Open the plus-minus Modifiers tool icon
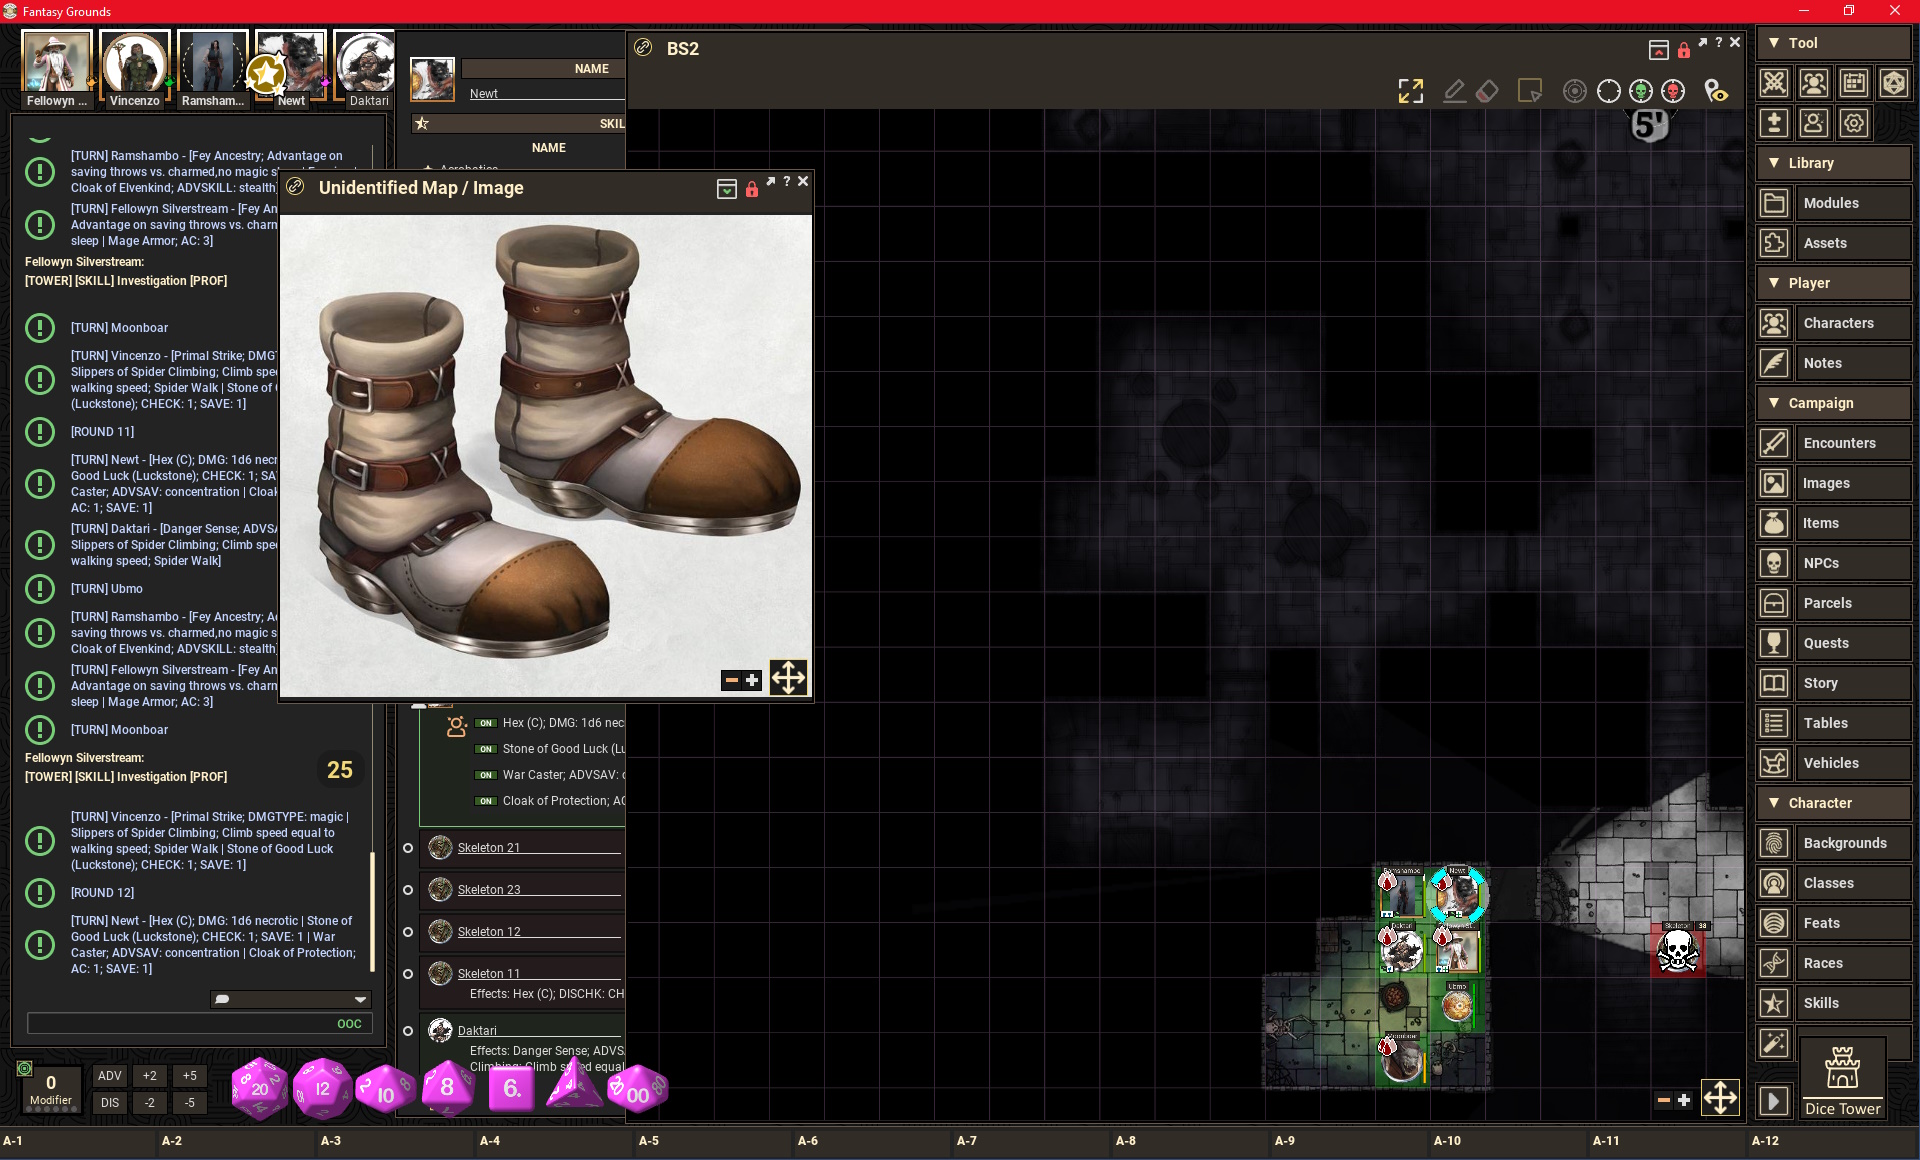This screenshot has height=1160, width=1920. (x=1774, y=123)
